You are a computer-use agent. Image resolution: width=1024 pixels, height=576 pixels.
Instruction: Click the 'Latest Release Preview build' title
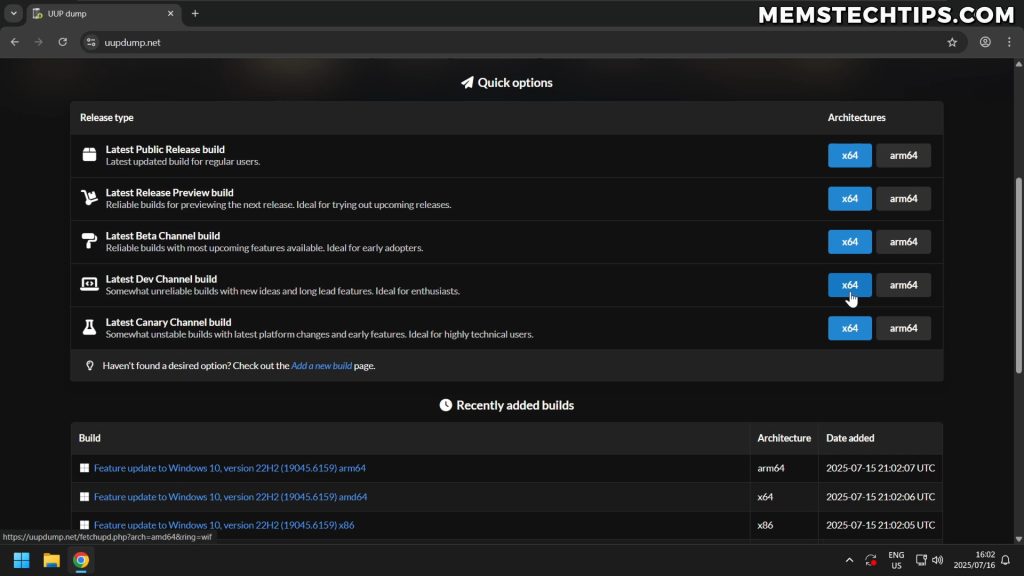click(170, 193)
